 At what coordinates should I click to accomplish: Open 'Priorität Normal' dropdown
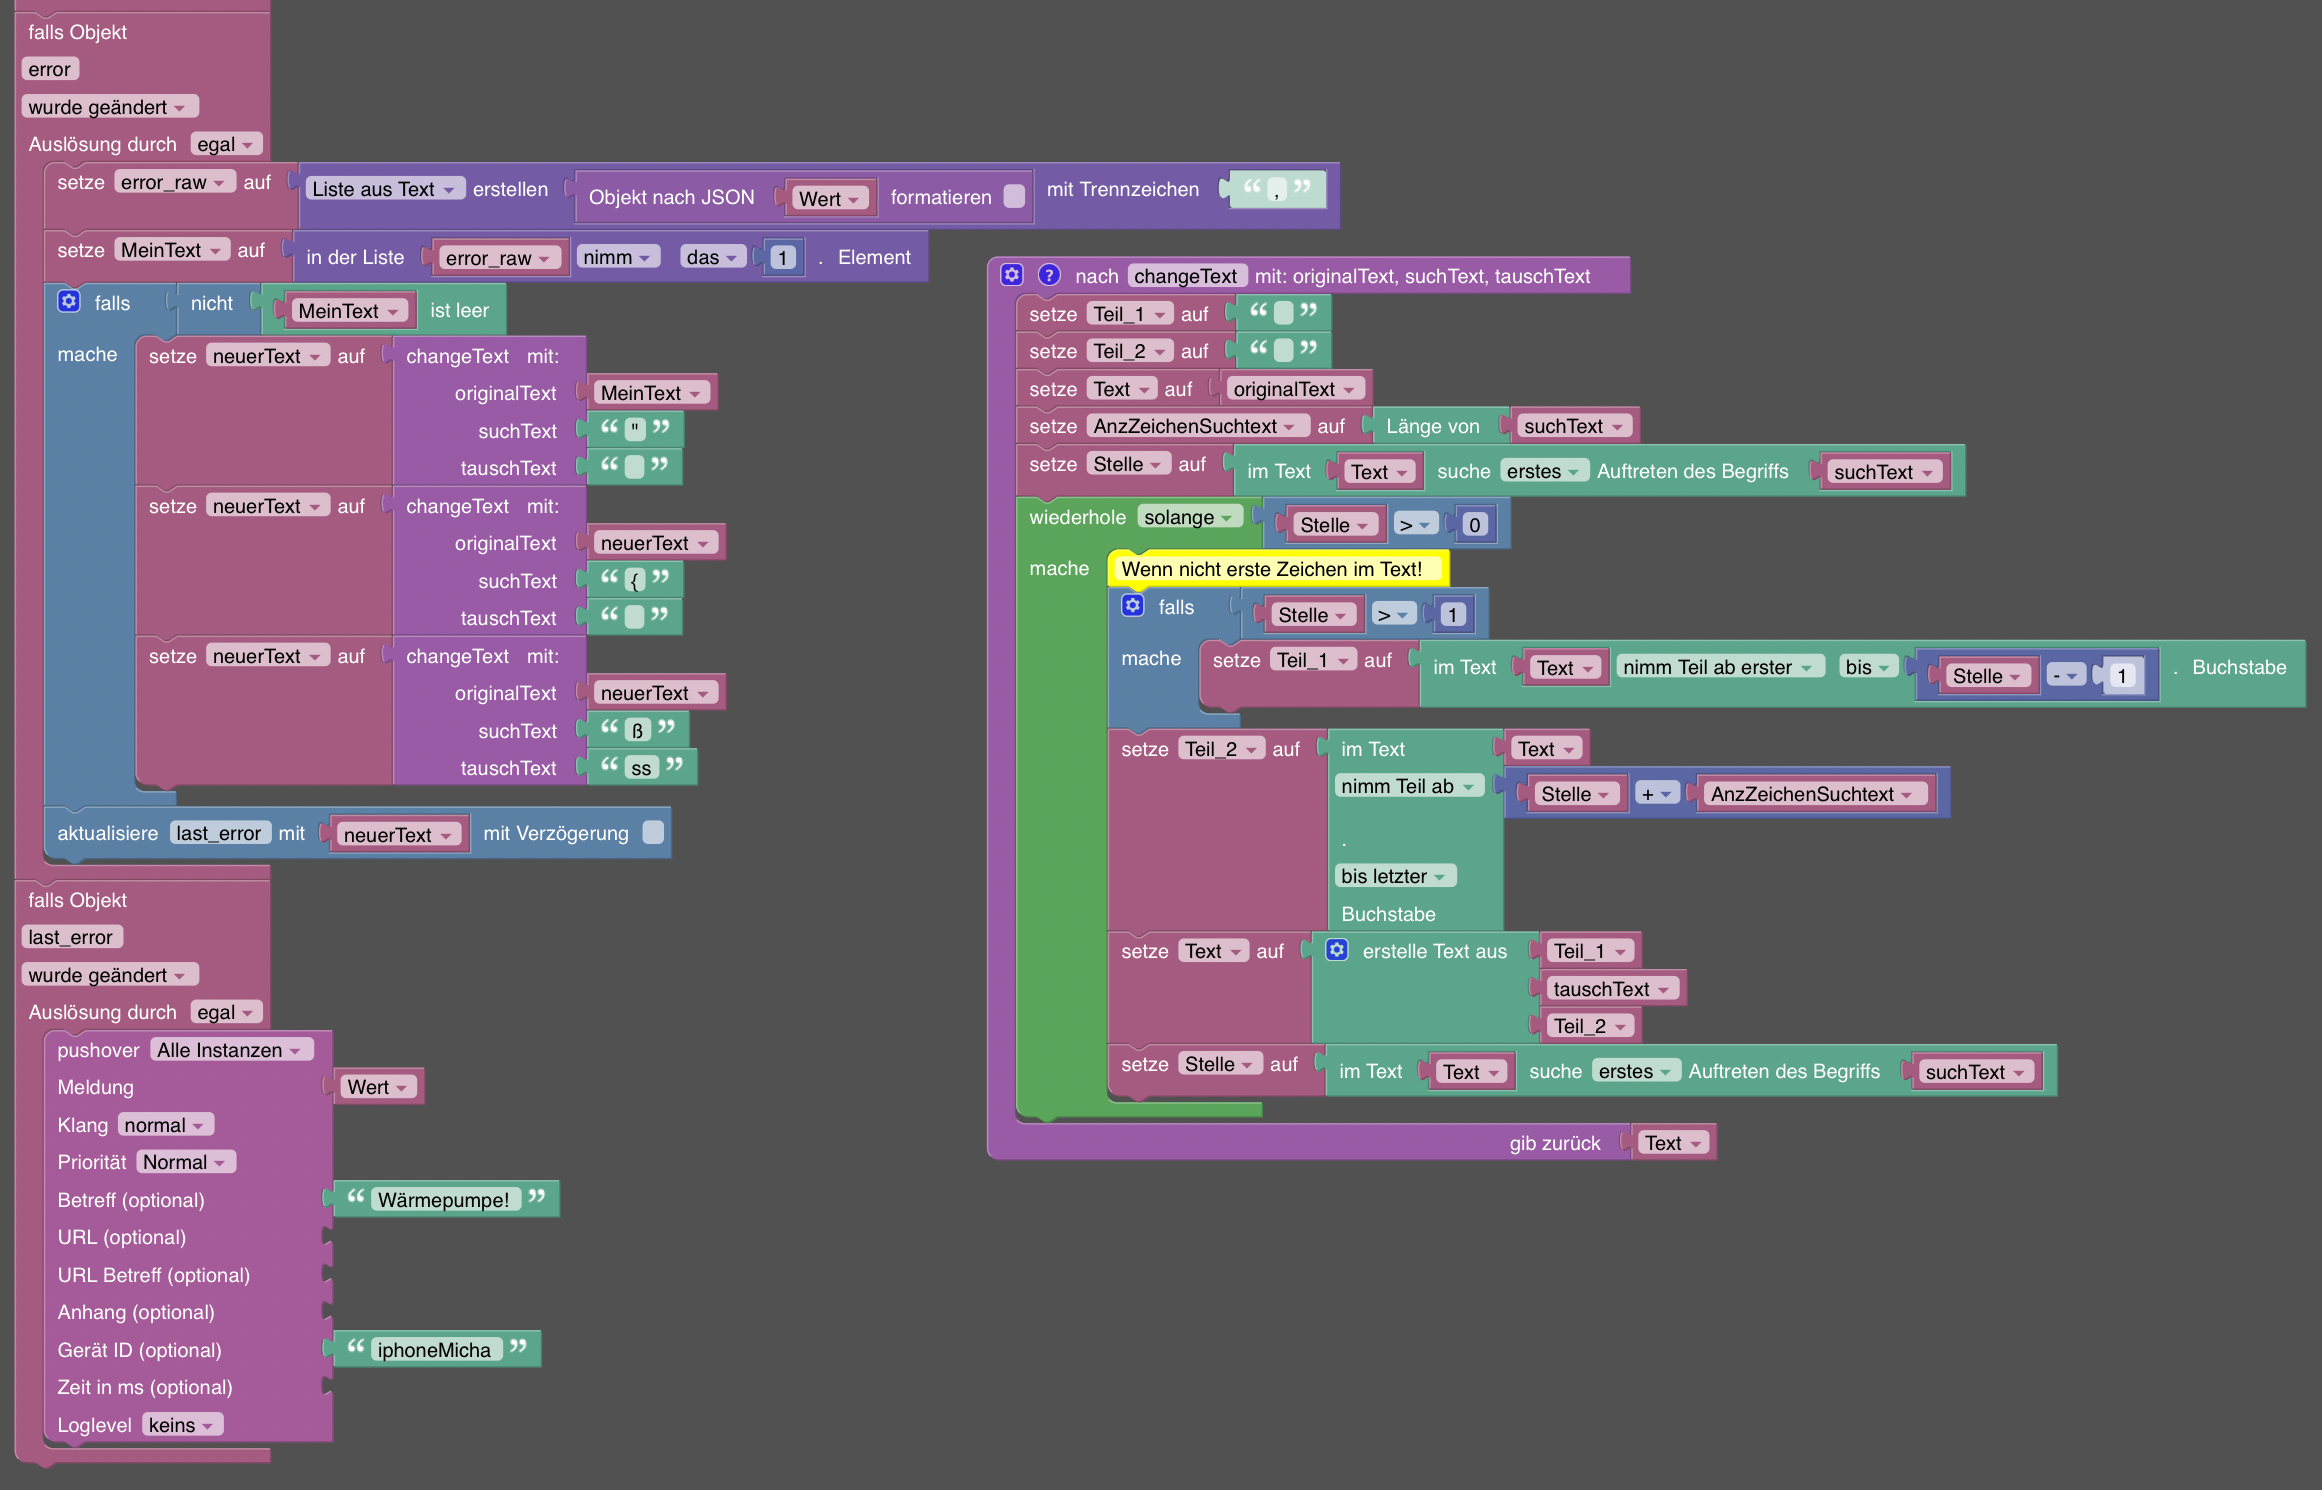point(185,1162)
